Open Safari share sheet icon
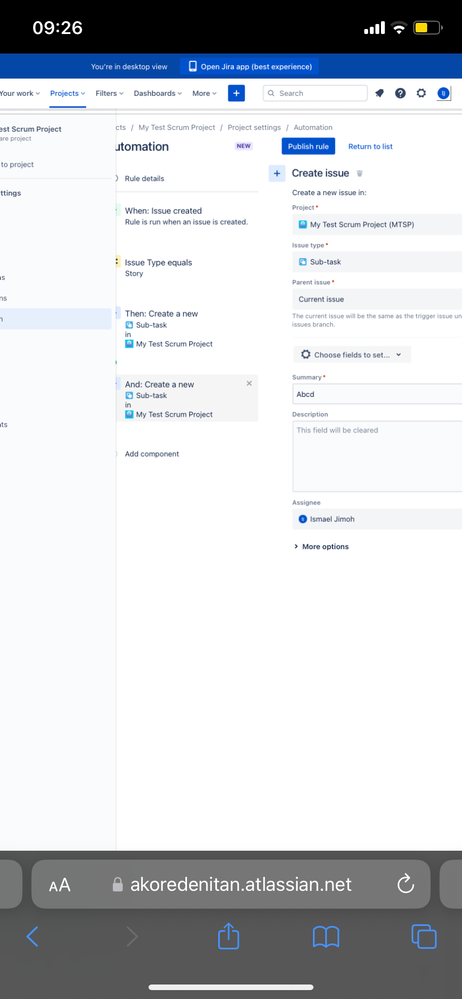The width and height of the screenshot is (462, 999). click(228, 936)
